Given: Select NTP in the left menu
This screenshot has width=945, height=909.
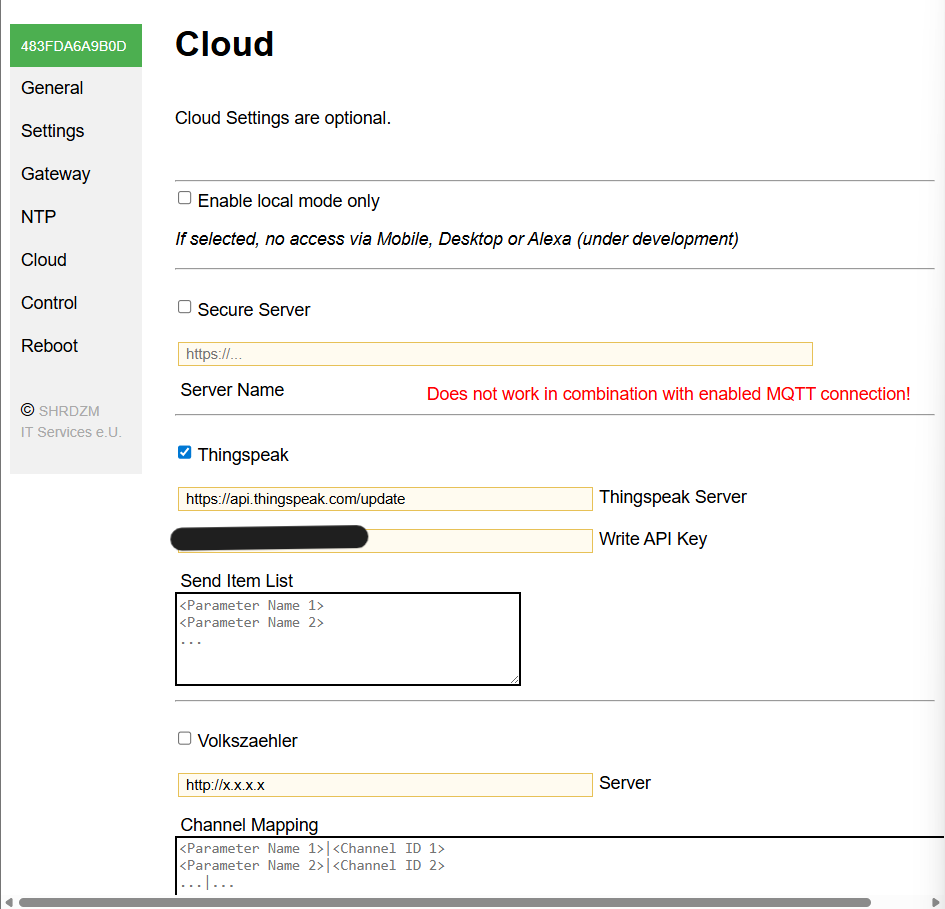Looking at the screenshot, I should point(39,217).
